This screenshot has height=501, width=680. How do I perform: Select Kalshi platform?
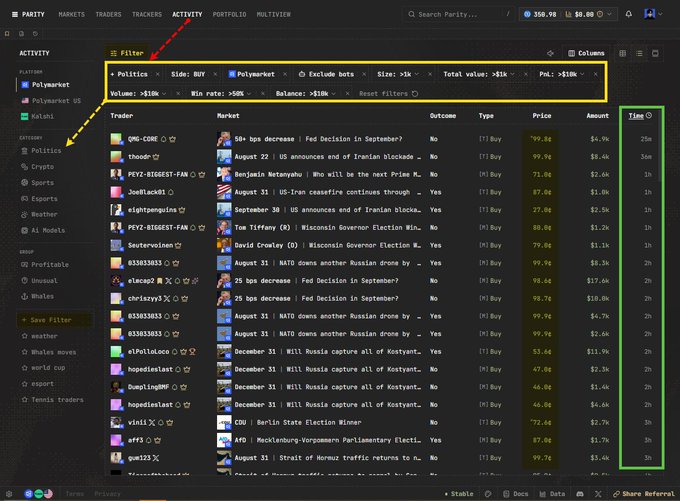coord(37,116)
